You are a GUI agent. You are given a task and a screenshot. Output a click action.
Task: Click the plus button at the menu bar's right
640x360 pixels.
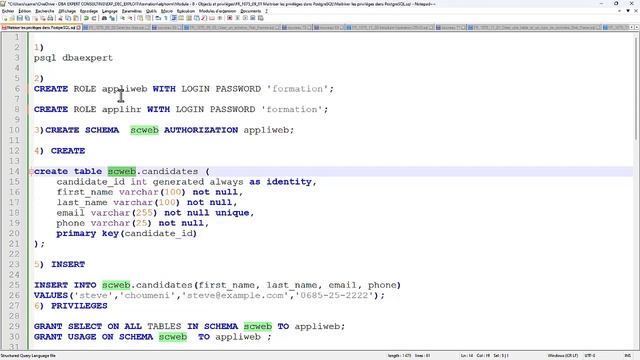tap(621, 11)
